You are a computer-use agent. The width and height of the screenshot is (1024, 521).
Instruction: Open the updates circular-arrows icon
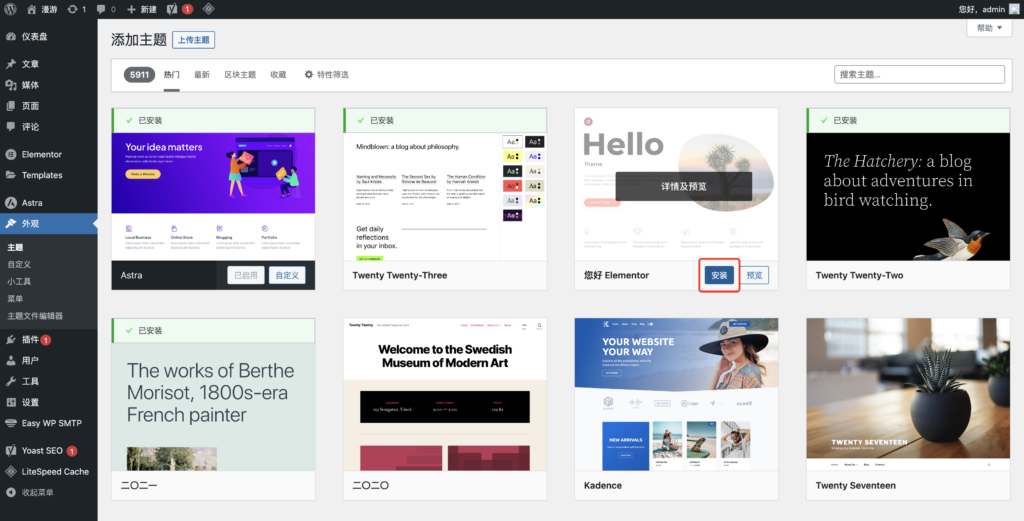coord(72,9)
